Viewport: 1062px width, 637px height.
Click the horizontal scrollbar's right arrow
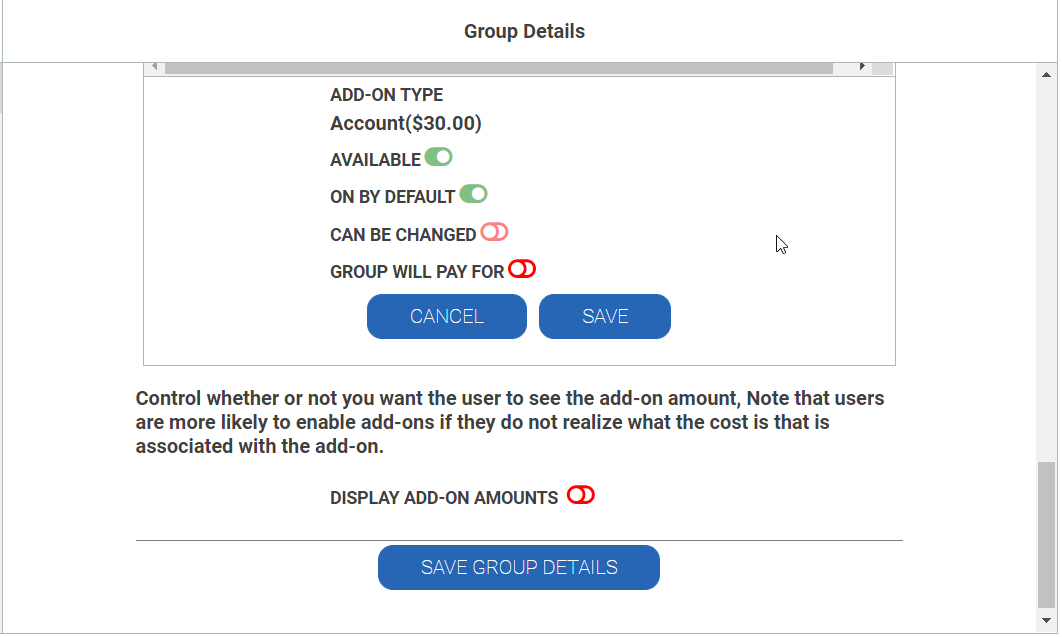[x=862, y=66]
